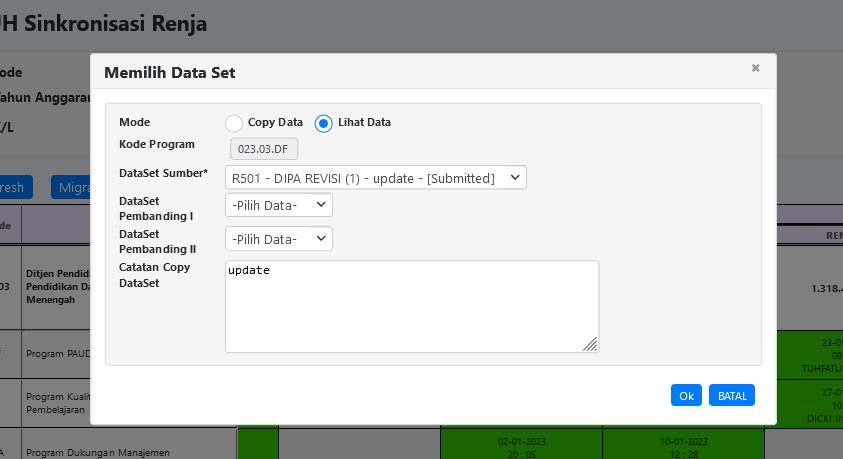Open the DataSet Sumber dropdown

pos(375,178)
